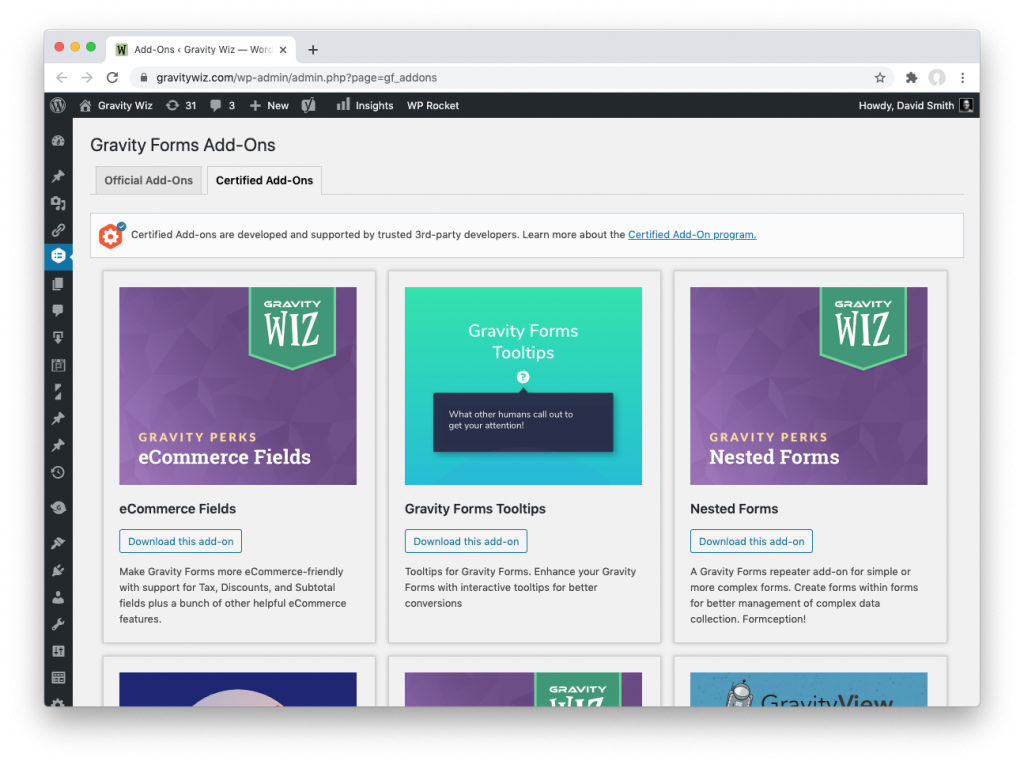Close the Add-Ons ‹ Gravity Wiz tab
1024x765 pixels.
283,50
